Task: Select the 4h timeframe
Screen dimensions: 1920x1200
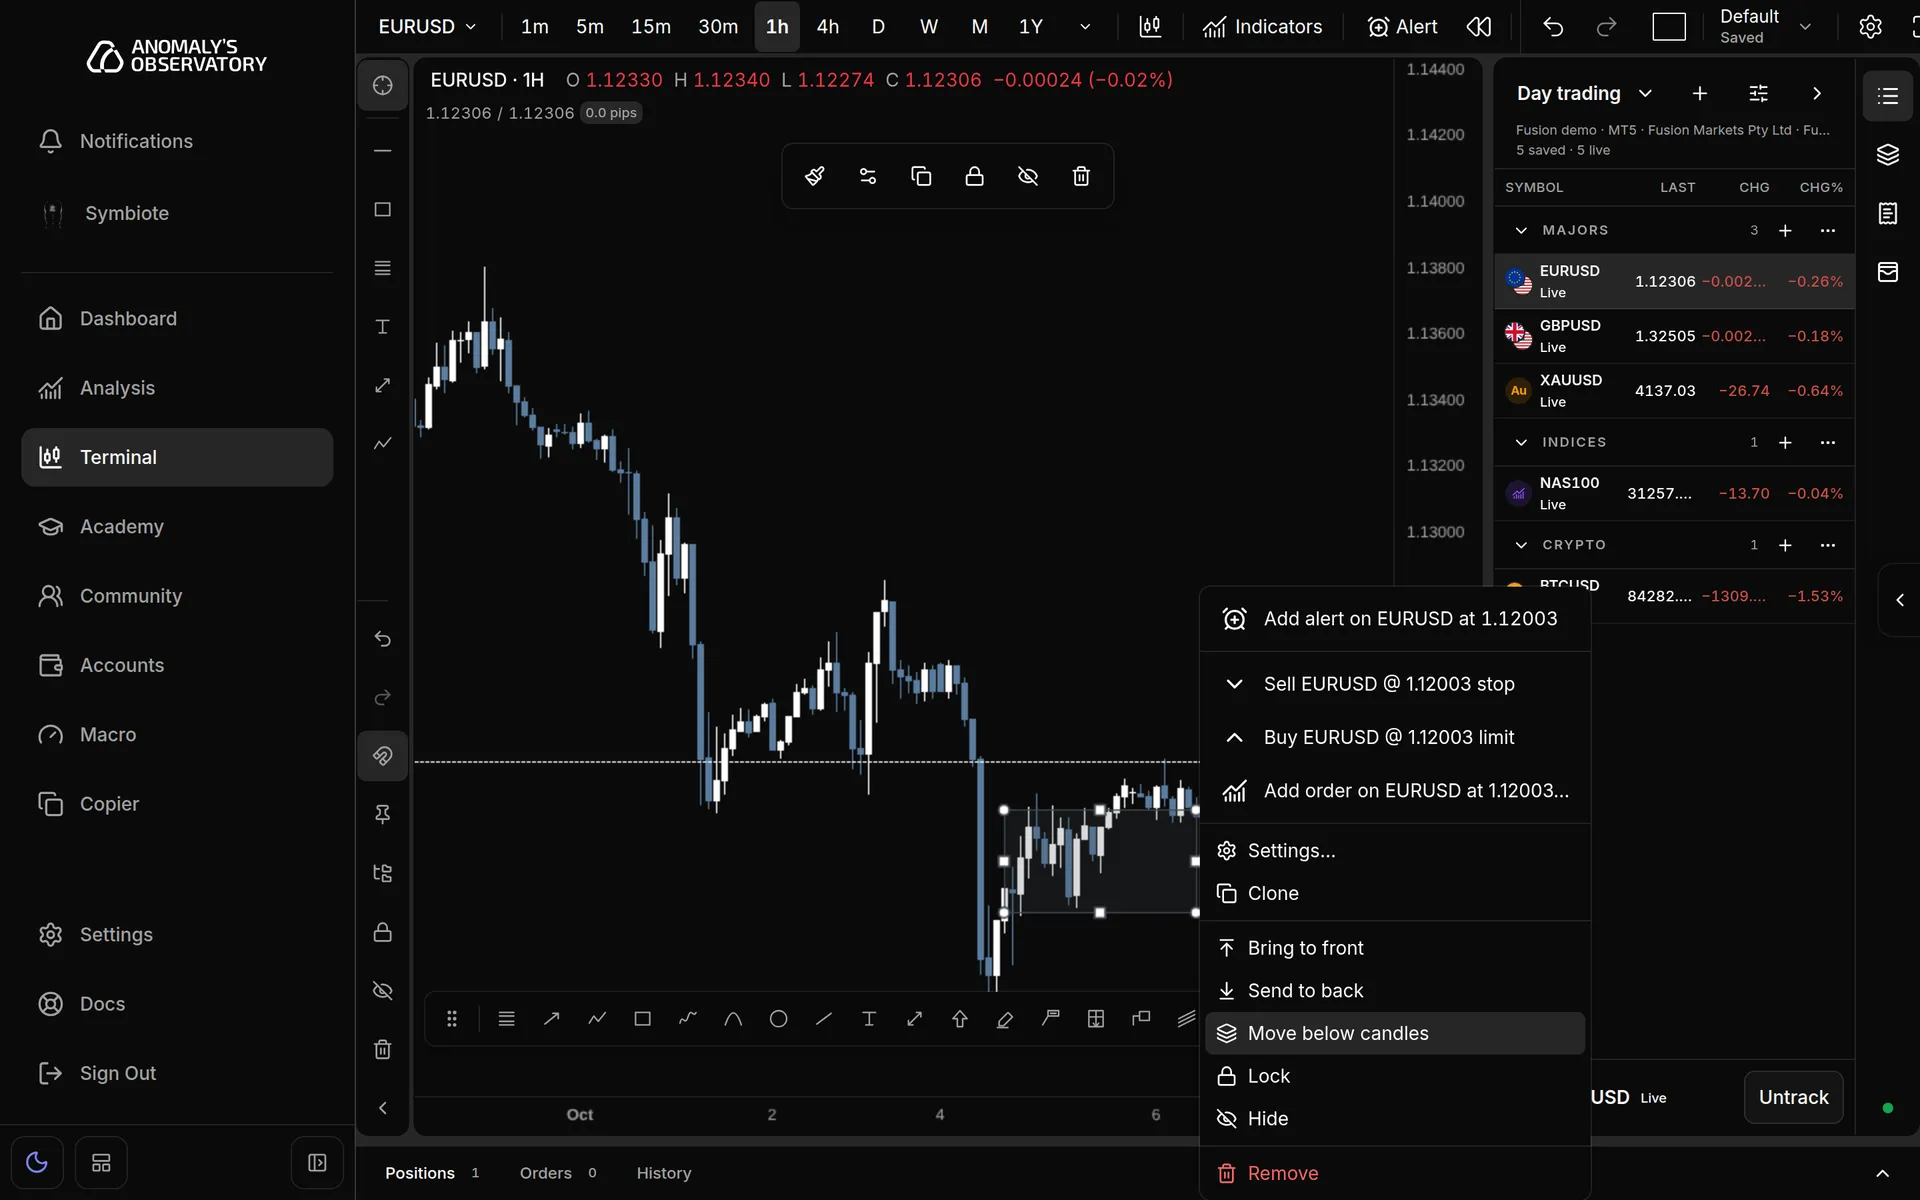Action: tap(827, 27)
